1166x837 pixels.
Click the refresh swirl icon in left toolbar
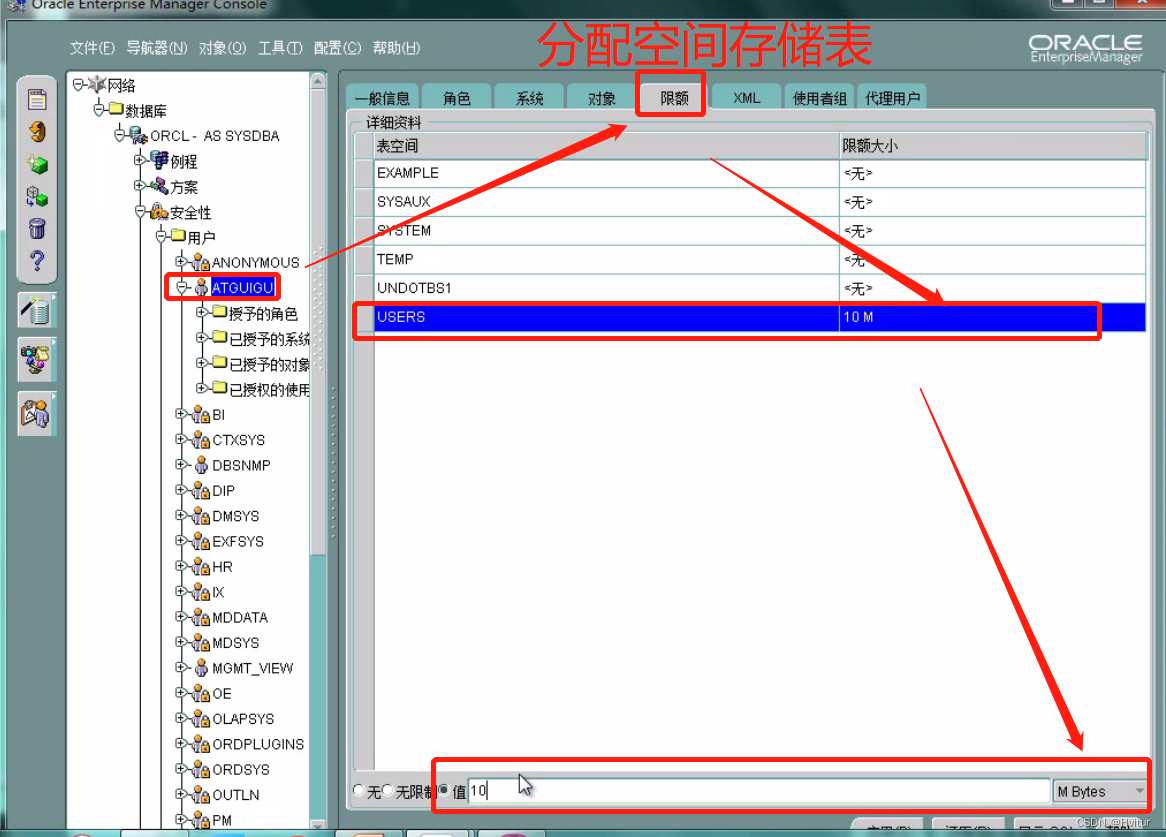[x=36, y=132]
